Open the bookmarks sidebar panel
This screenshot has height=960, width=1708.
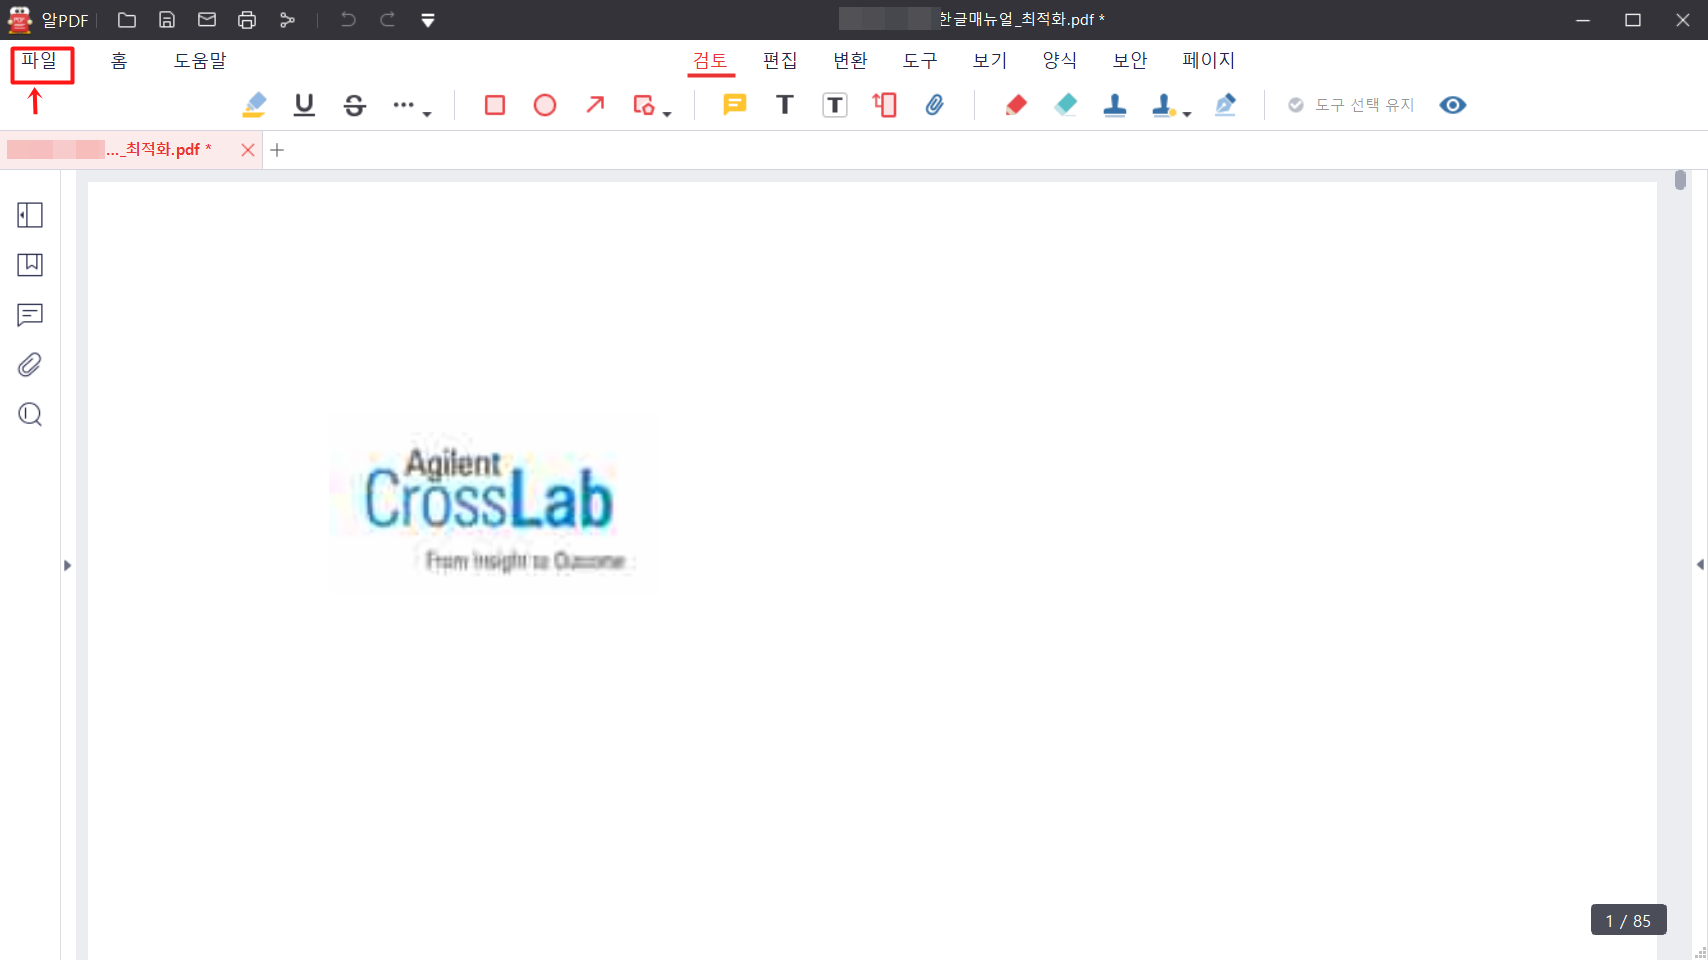click(x=30, y=265)
